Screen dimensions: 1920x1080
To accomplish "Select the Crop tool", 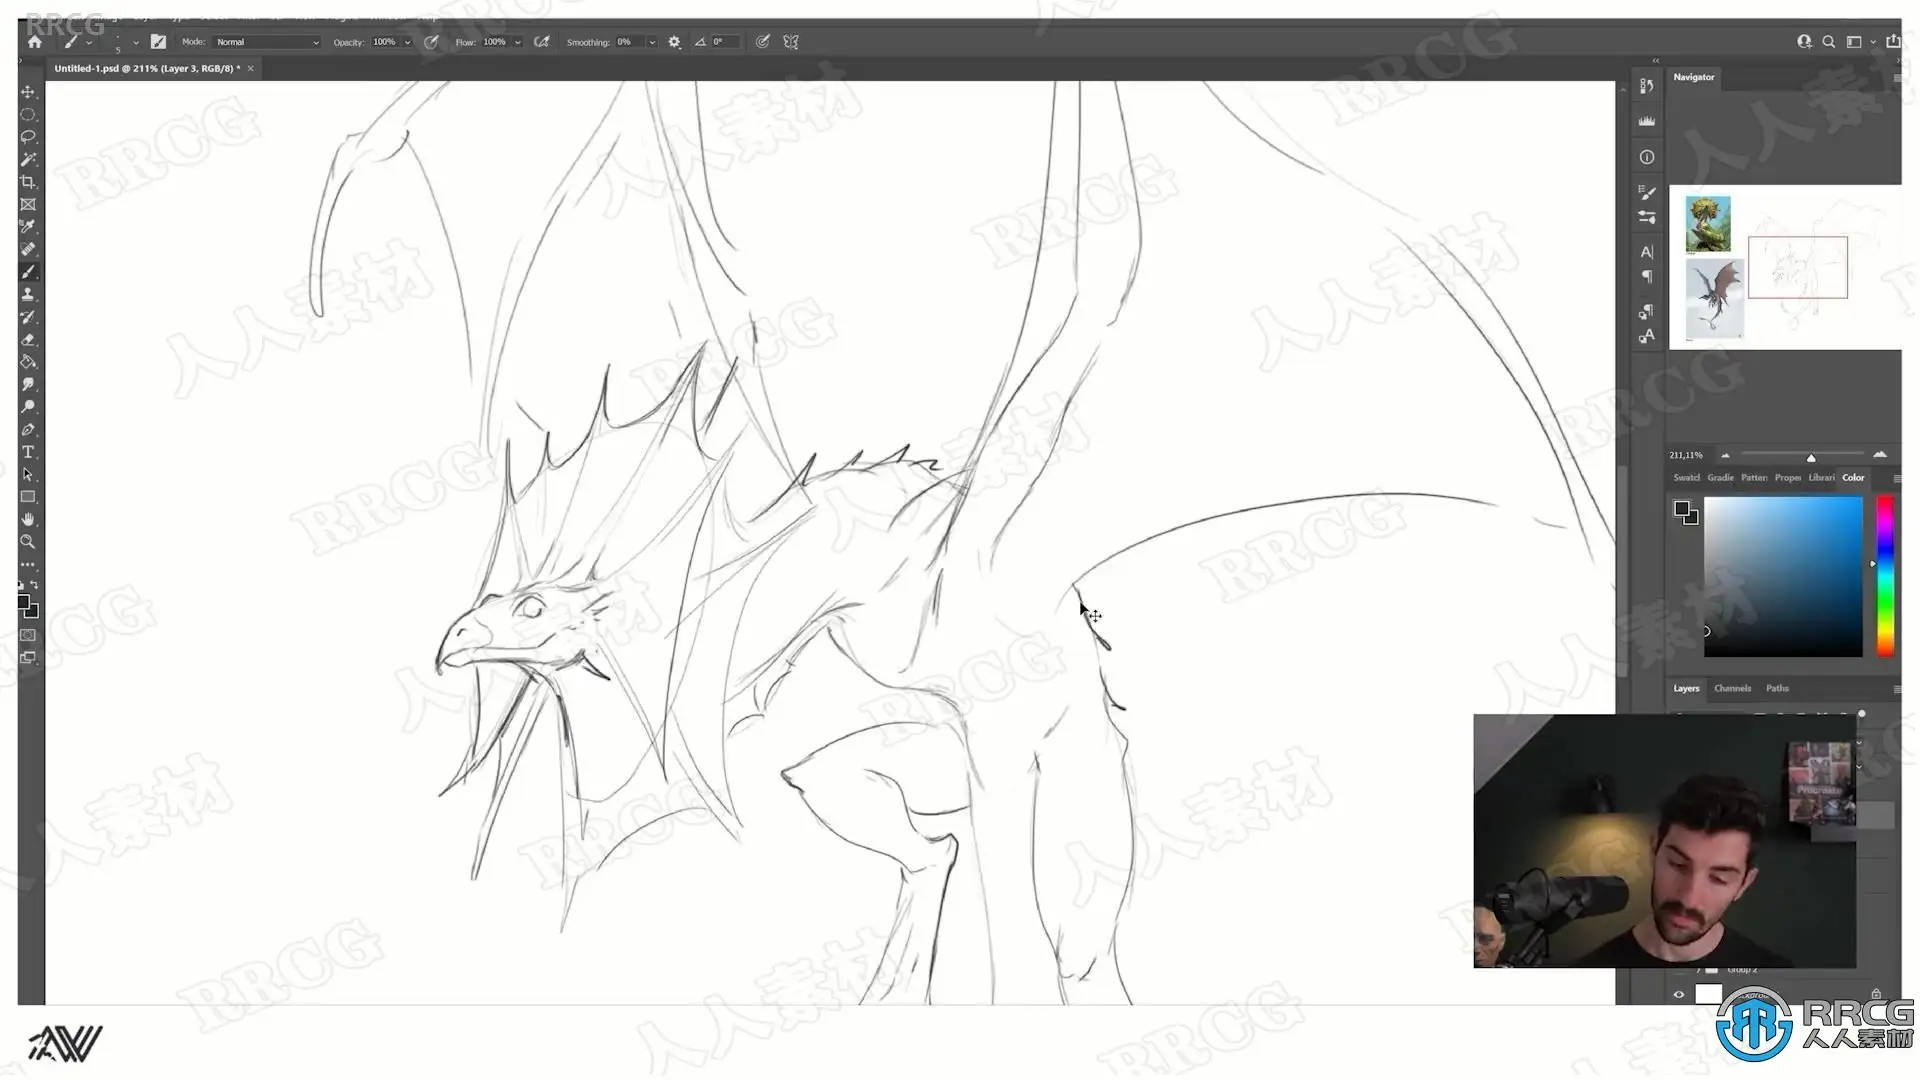I will click(x=28, y=182).
